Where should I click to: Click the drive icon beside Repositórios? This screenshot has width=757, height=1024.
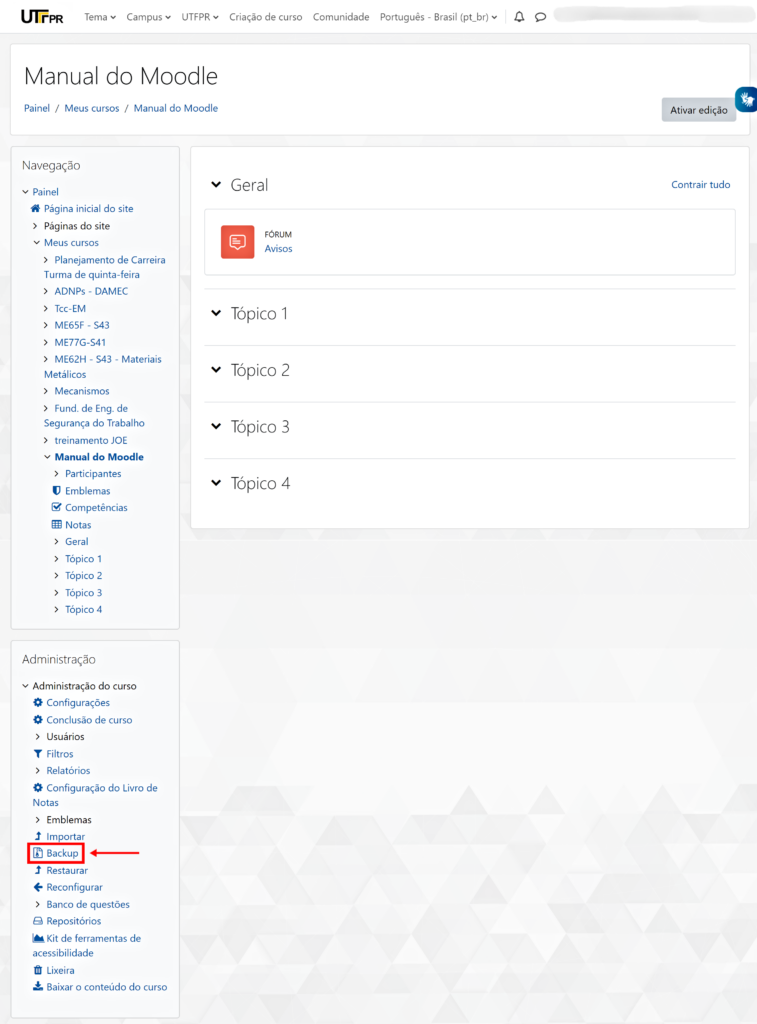[x=38, y=921]
